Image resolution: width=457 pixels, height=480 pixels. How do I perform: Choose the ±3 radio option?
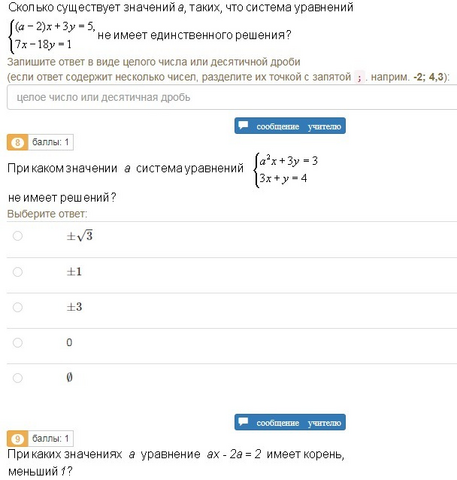(17, 307)
